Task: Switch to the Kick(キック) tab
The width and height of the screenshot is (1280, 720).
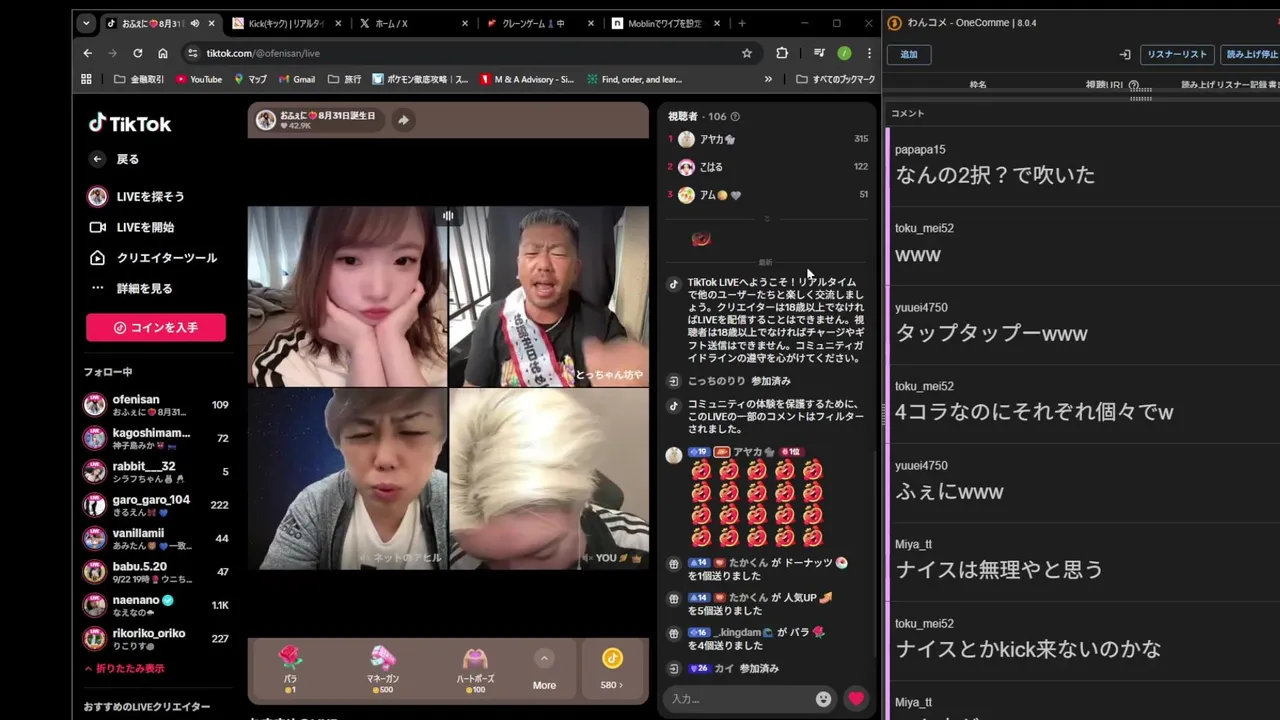Action: tap(286, 23)
